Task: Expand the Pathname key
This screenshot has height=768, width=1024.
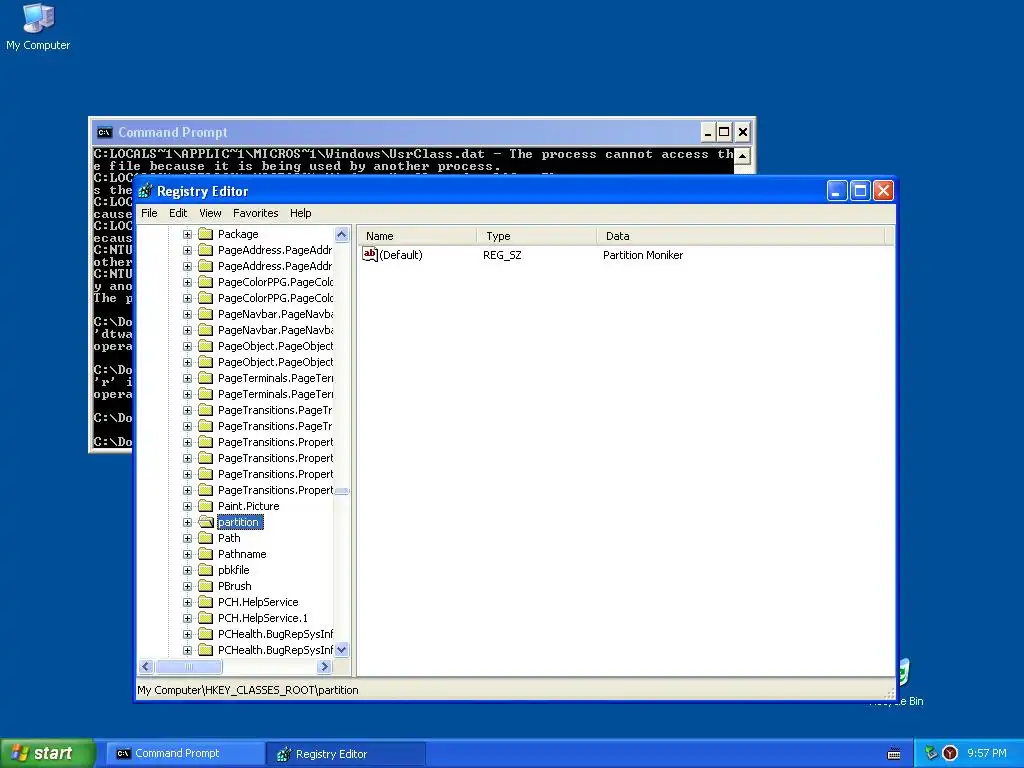Action: (x=187, y=554)
